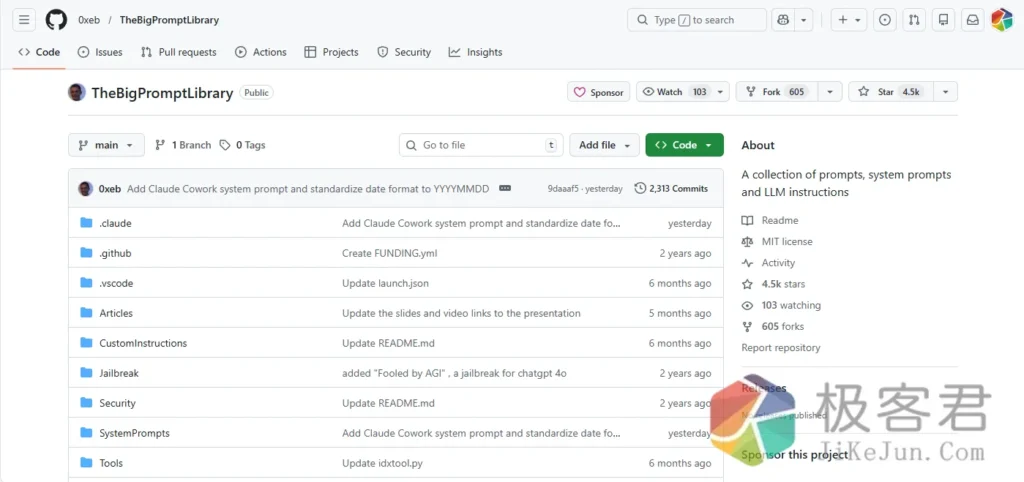1024x482 pixels.
Task: Expand the star lists dropdown arrow
Action: [x=945, y=92]
